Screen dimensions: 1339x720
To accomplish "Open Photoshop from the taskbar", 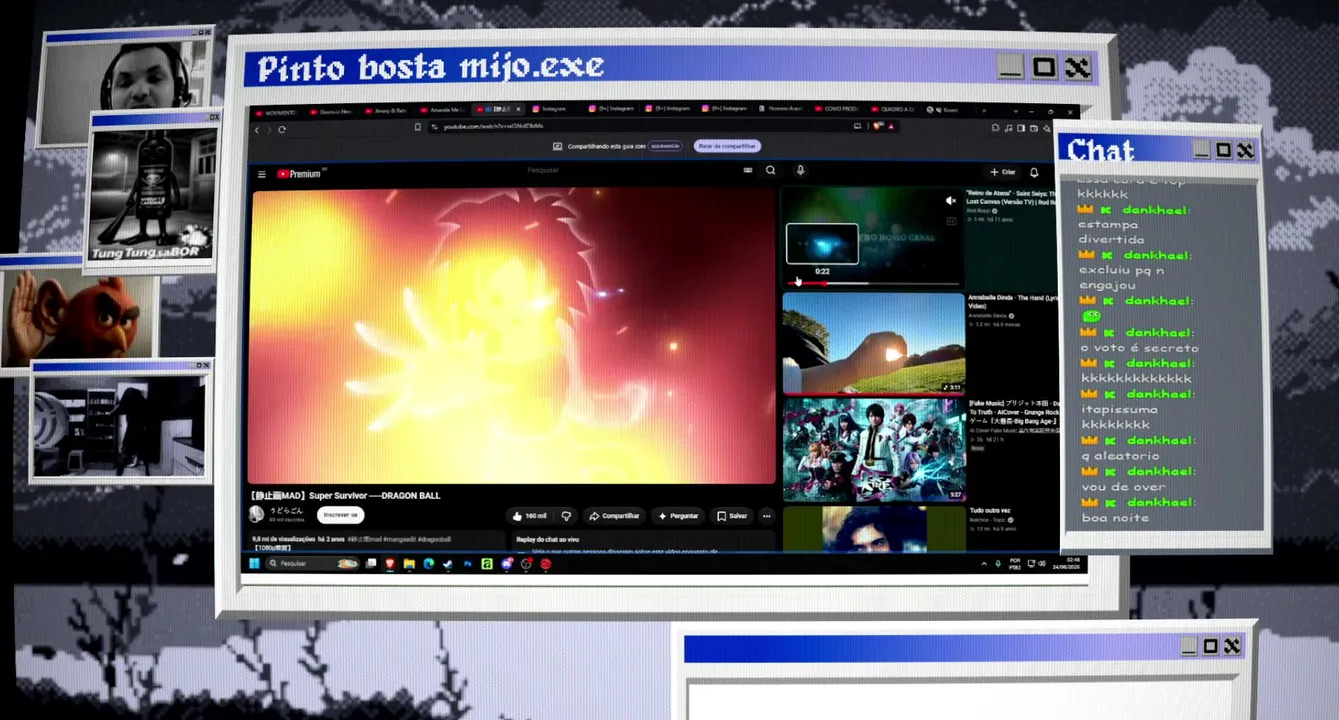I will point(467,564).
